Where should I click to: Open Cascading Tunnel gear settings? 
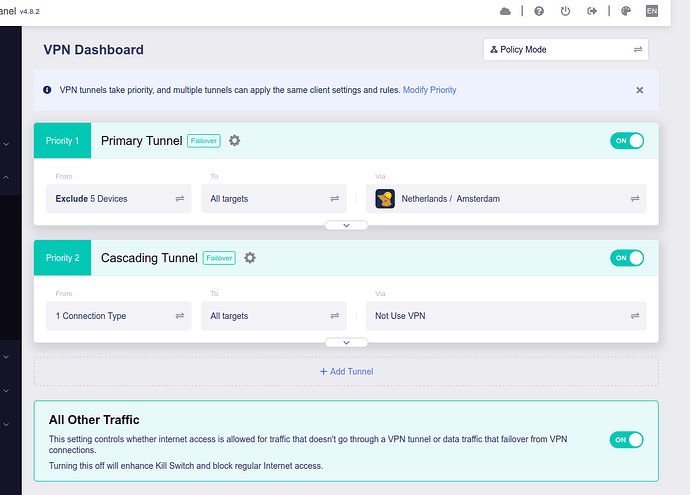(250, 258)
